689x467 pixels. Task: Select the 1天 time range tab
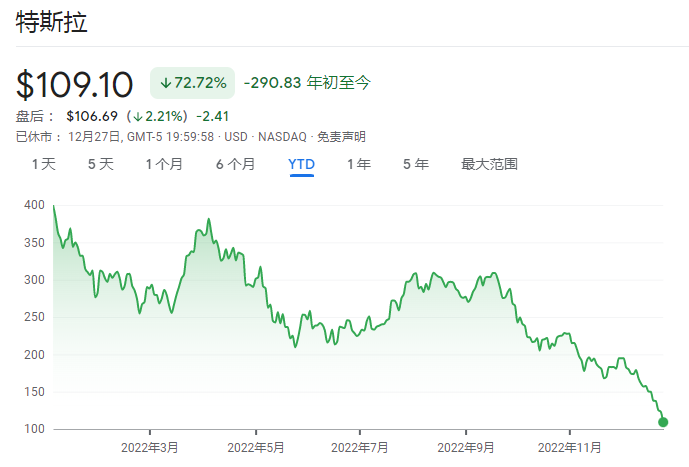(x=44, y=164)
